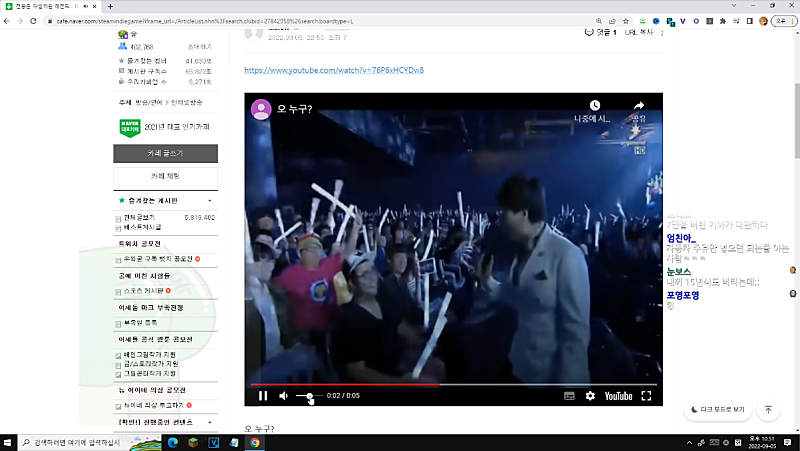Open the YouTube logo link in player
This screenshot has width=800, height=451.
(x=617, y=396)
